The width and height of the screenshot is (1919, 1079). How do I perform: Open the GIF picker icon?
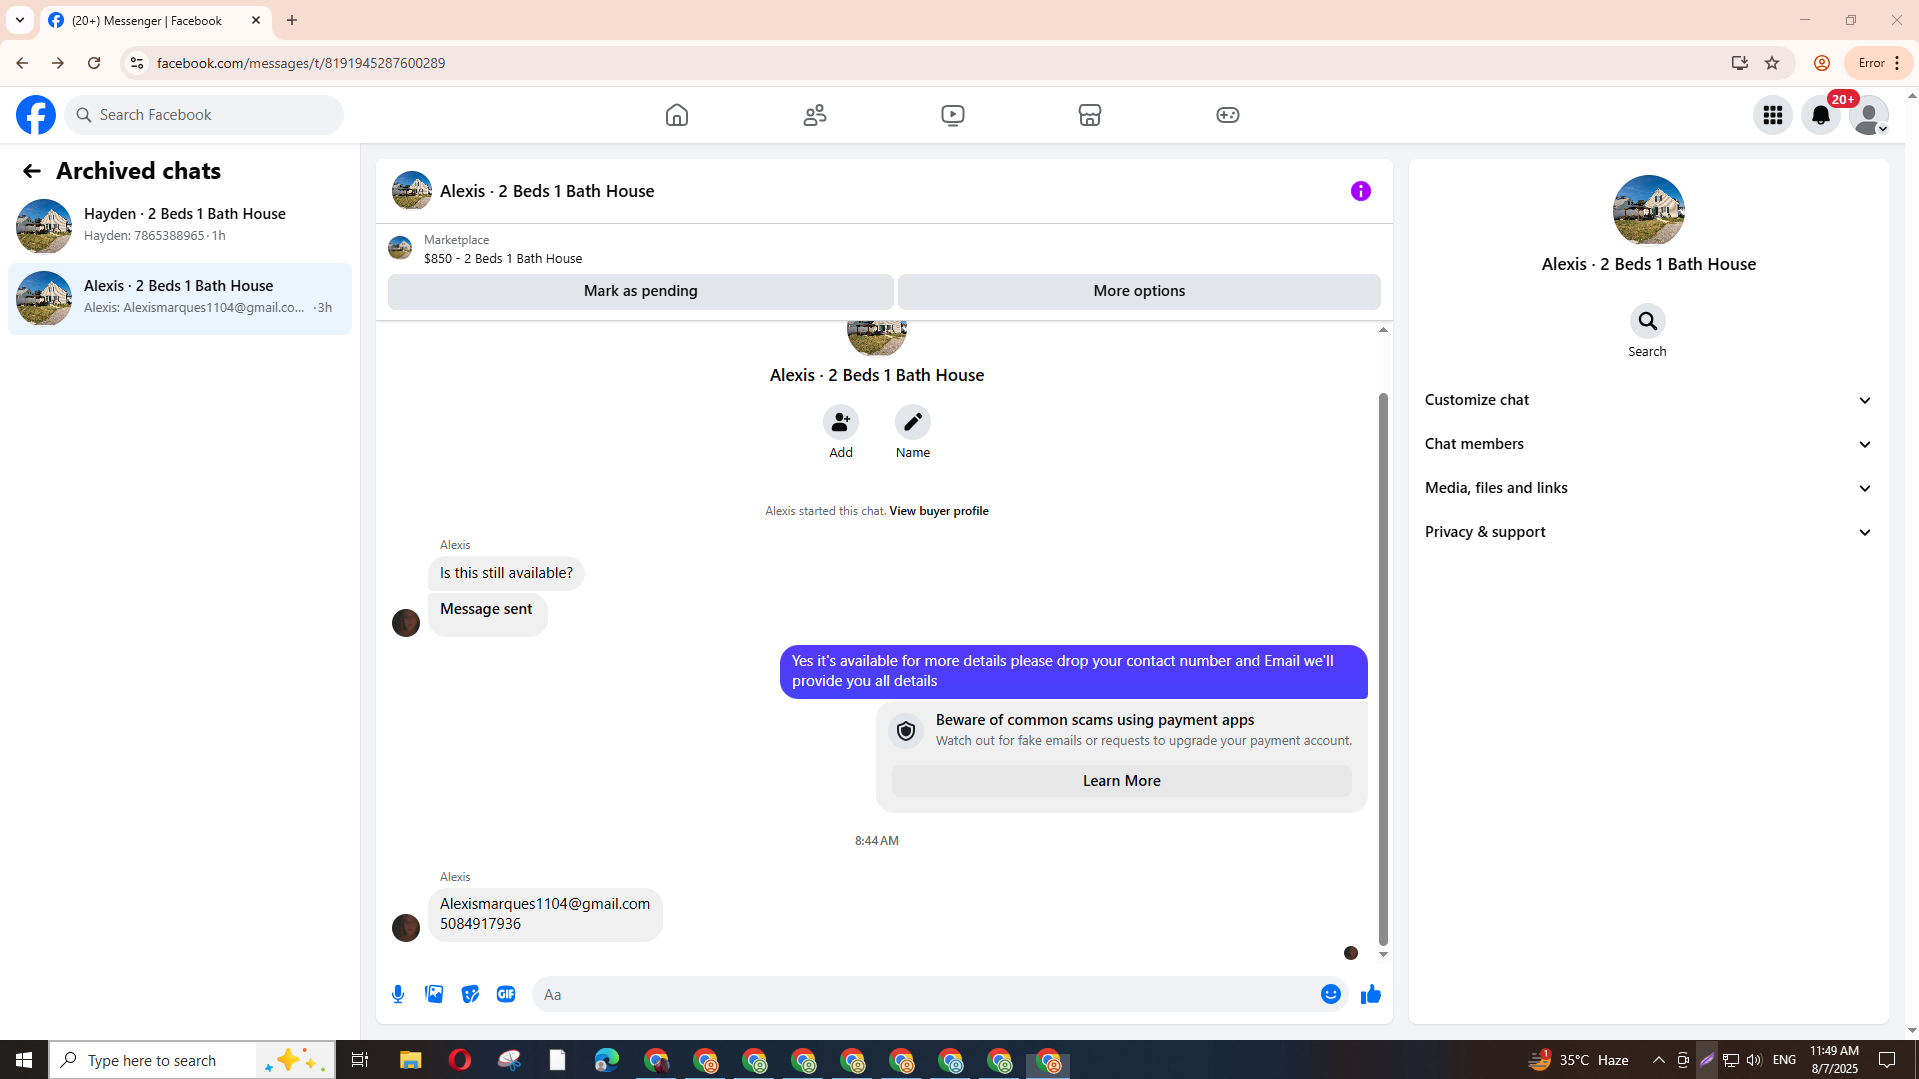tap(506, 994)
